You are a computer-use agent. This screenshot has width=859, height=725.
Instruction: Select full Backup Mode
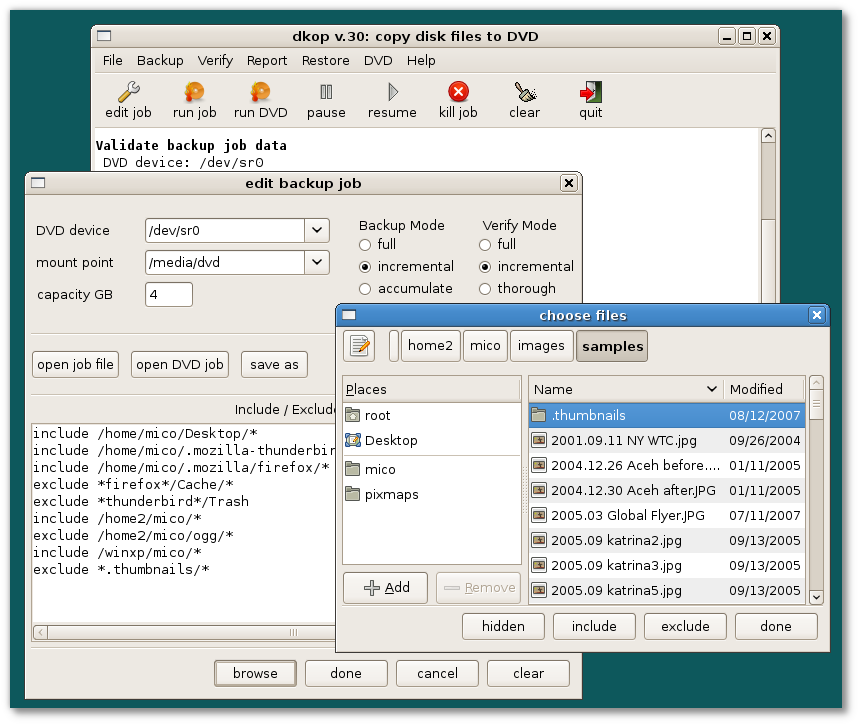(365, 244)
